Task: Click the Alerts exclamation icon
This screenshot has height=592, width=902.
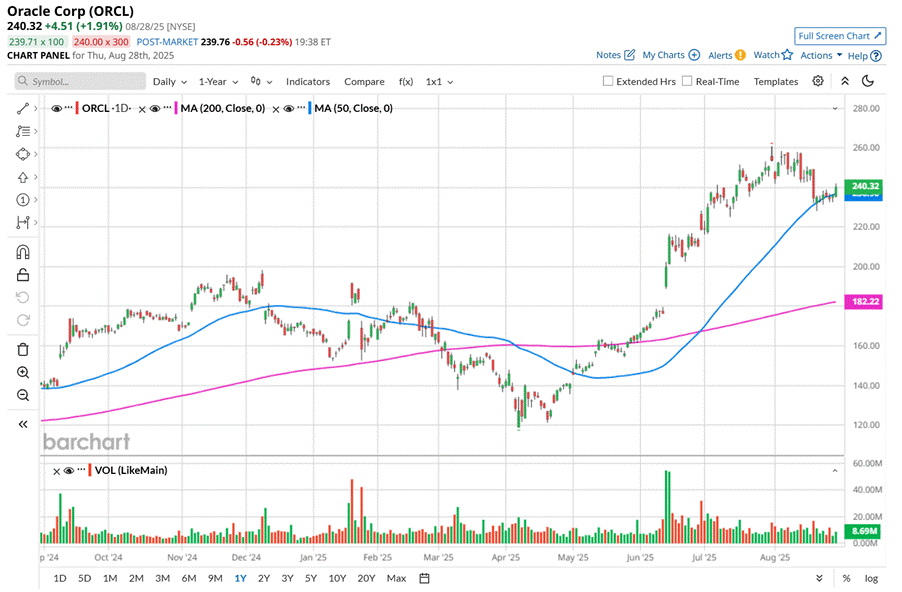Action: (740, 55)
